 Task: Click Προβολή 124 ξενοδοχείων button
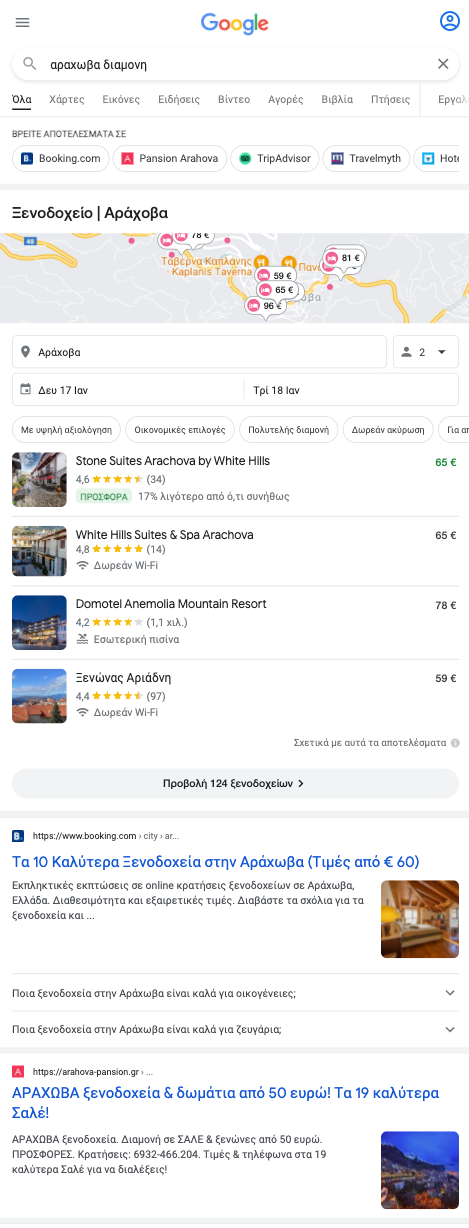[235, 783]
